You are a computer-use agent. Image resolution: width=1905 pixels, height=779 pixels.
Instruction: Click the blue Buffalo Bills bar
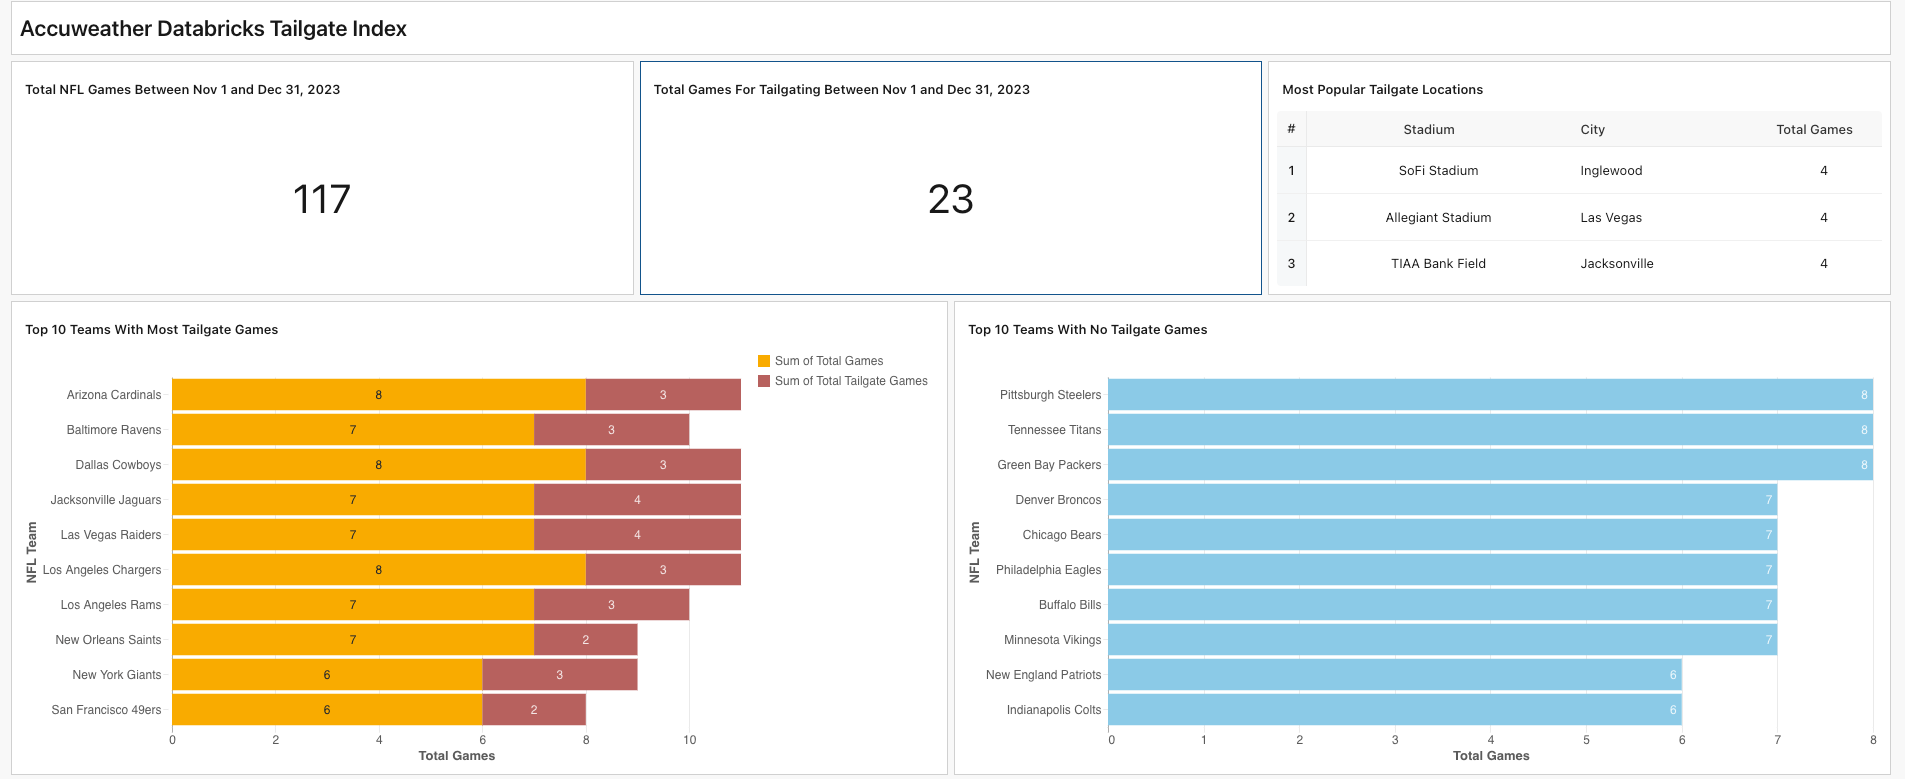1443,605
